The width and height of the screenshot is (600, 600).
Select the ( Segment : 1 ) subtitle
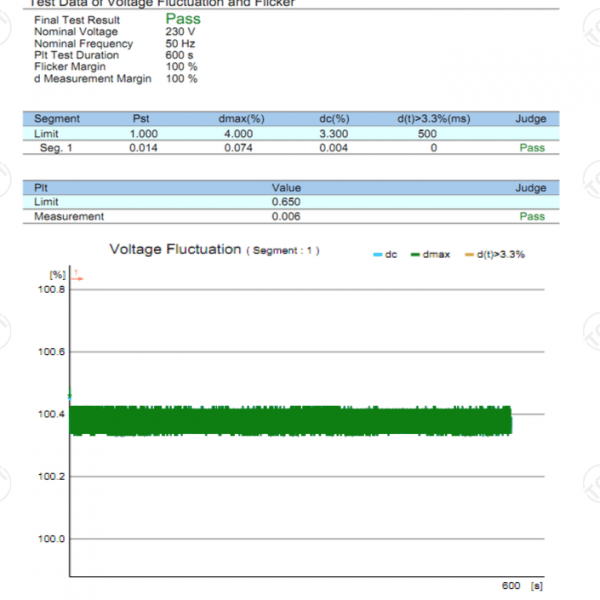click(x=283, y=251)
